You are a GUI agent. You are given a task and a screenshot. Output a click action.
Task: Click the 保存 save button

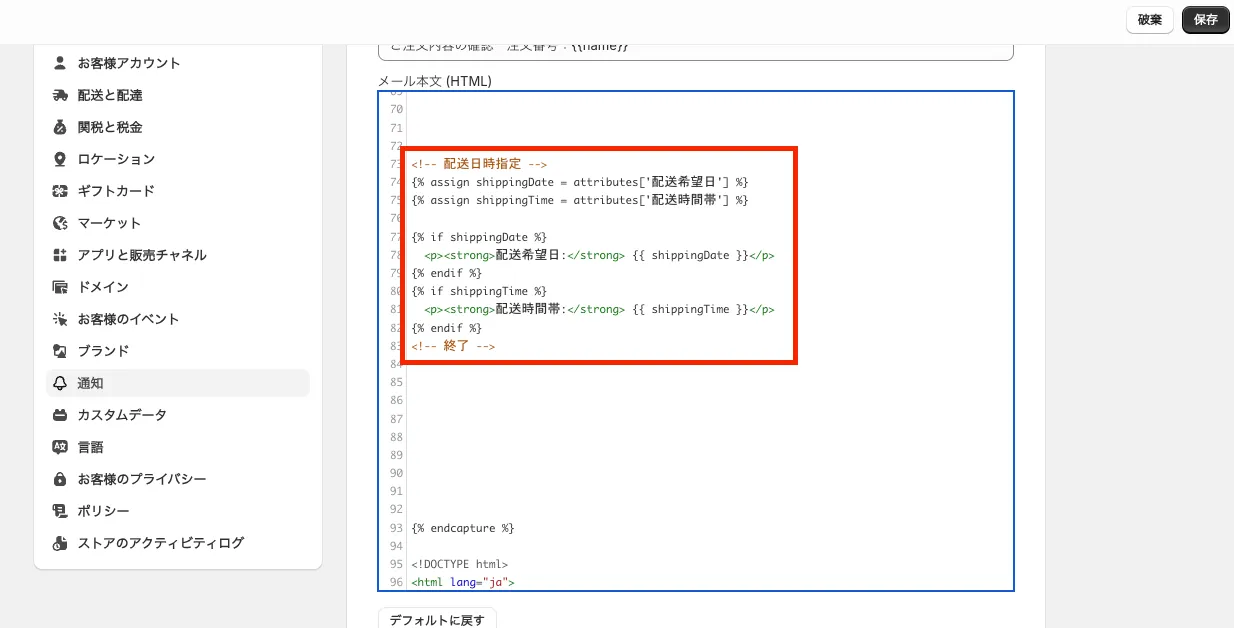pyautogui.click(x=1205, y=20)
